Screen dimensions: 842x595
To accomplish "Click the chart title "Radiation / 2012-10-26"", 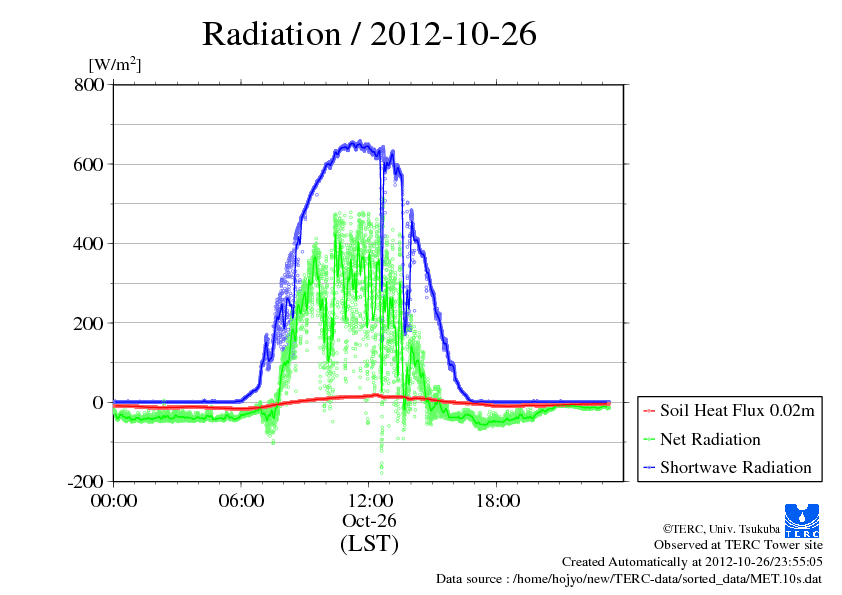I will pyautogui.click(x=369, y=34).
